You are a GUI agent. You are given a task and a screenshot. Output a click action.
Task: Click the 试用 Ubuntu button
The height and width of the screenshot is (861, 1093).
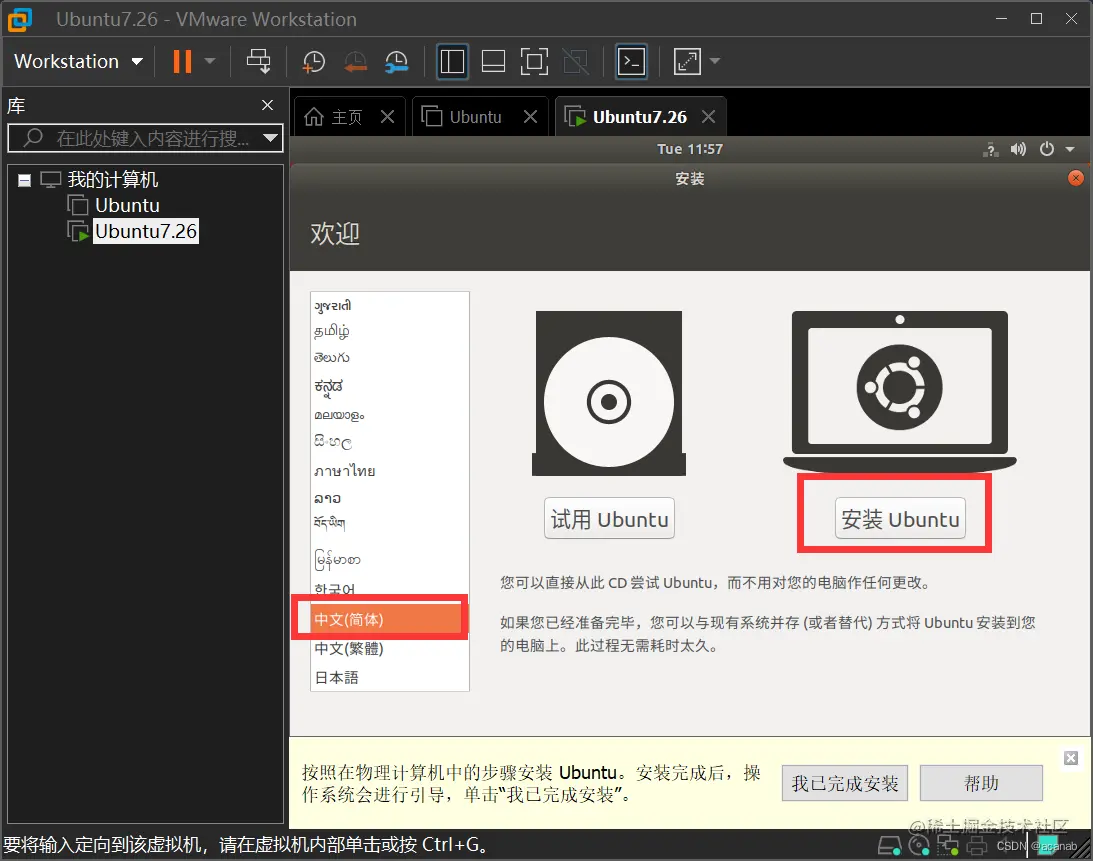coord(609,519)
